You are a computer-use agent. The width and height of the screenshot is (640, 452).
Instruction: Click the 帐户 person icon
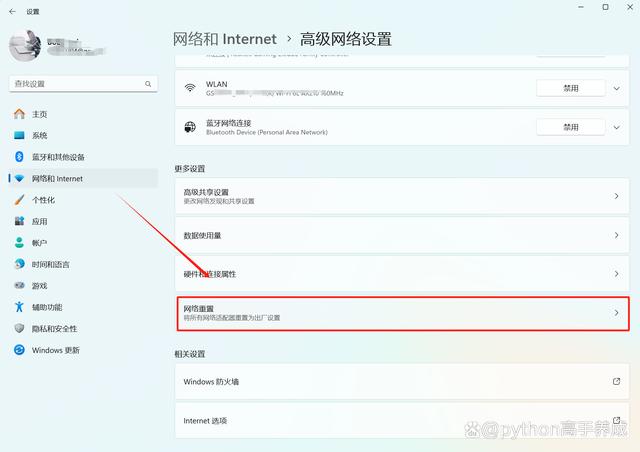click(x=19, y=243)
